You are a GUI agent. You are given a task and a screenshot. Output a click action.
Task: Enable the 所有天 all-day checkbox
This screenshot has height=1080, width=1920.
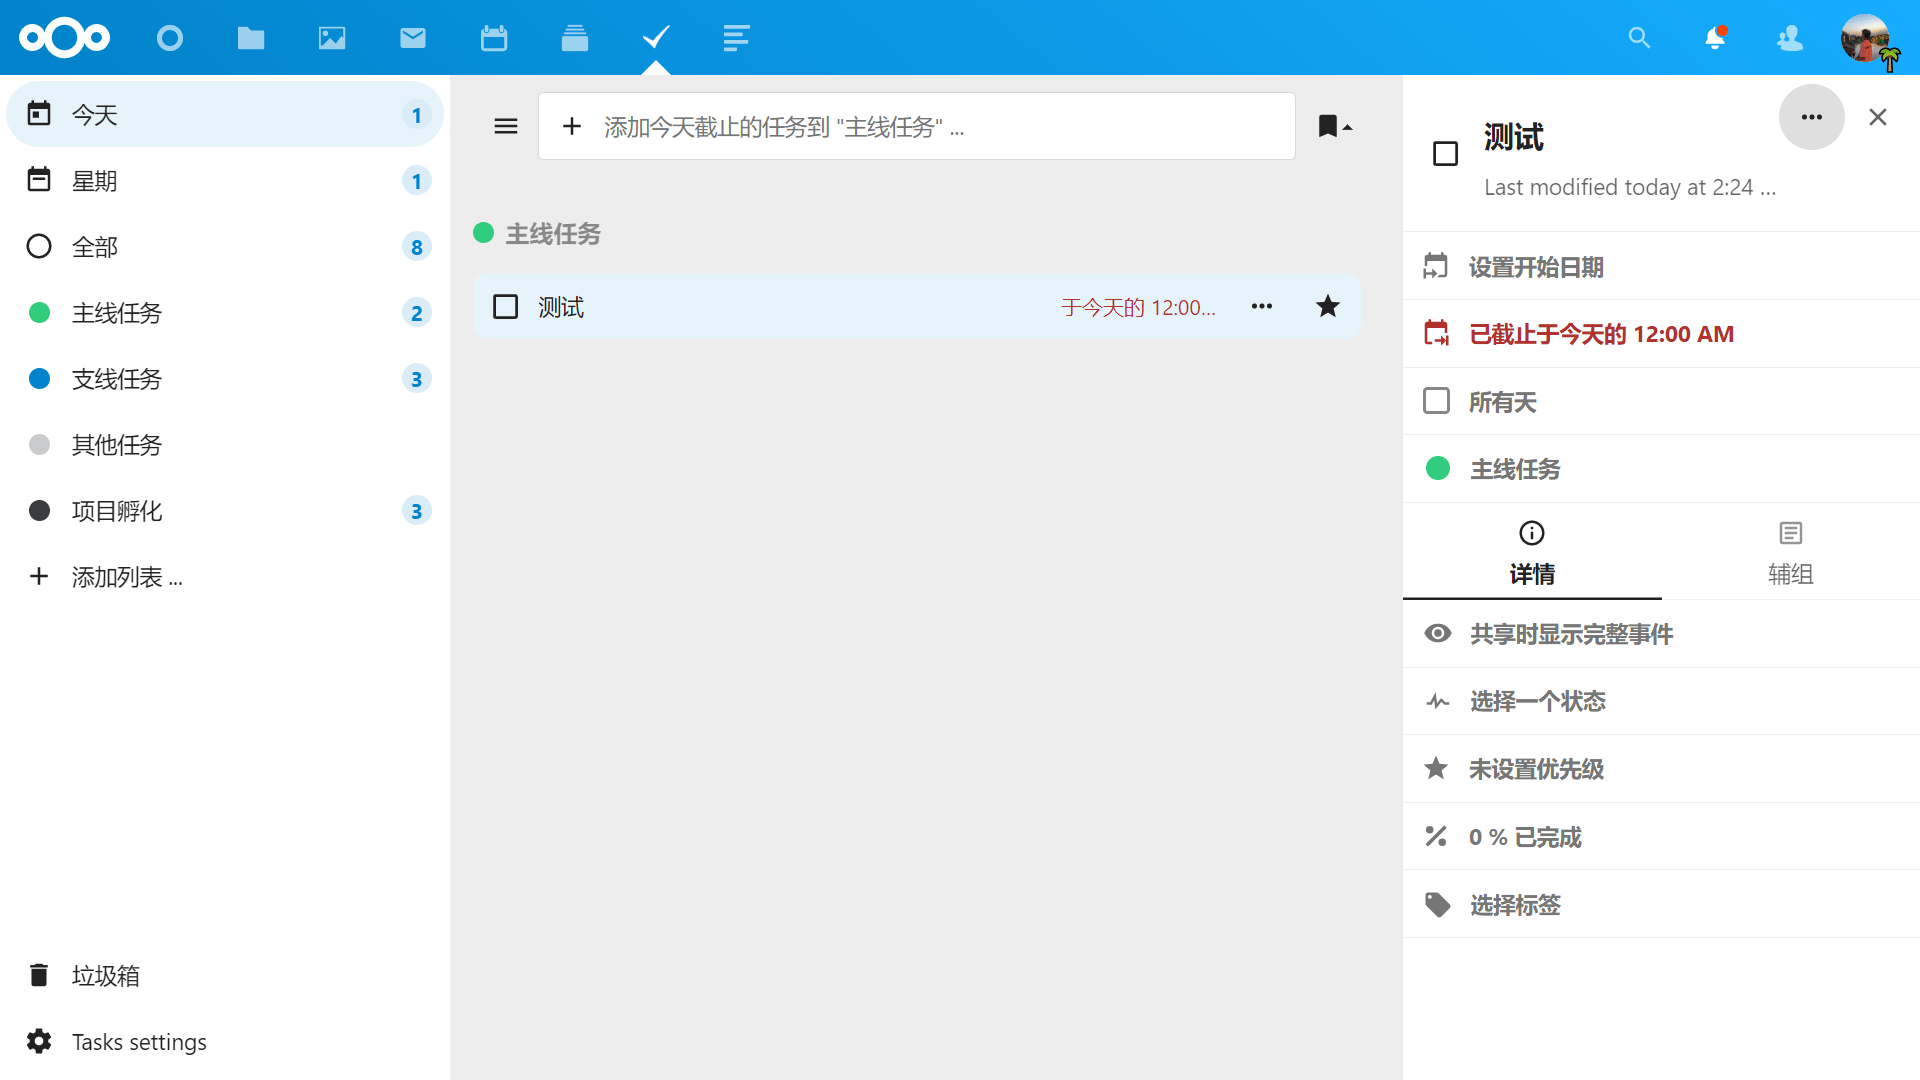click(1436, 401)
